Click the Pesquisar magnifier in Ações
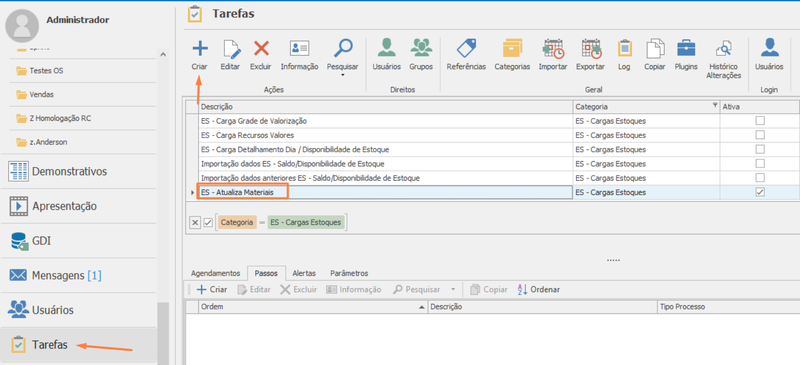This screenshot has width=800, height=365. click(342, 48)
